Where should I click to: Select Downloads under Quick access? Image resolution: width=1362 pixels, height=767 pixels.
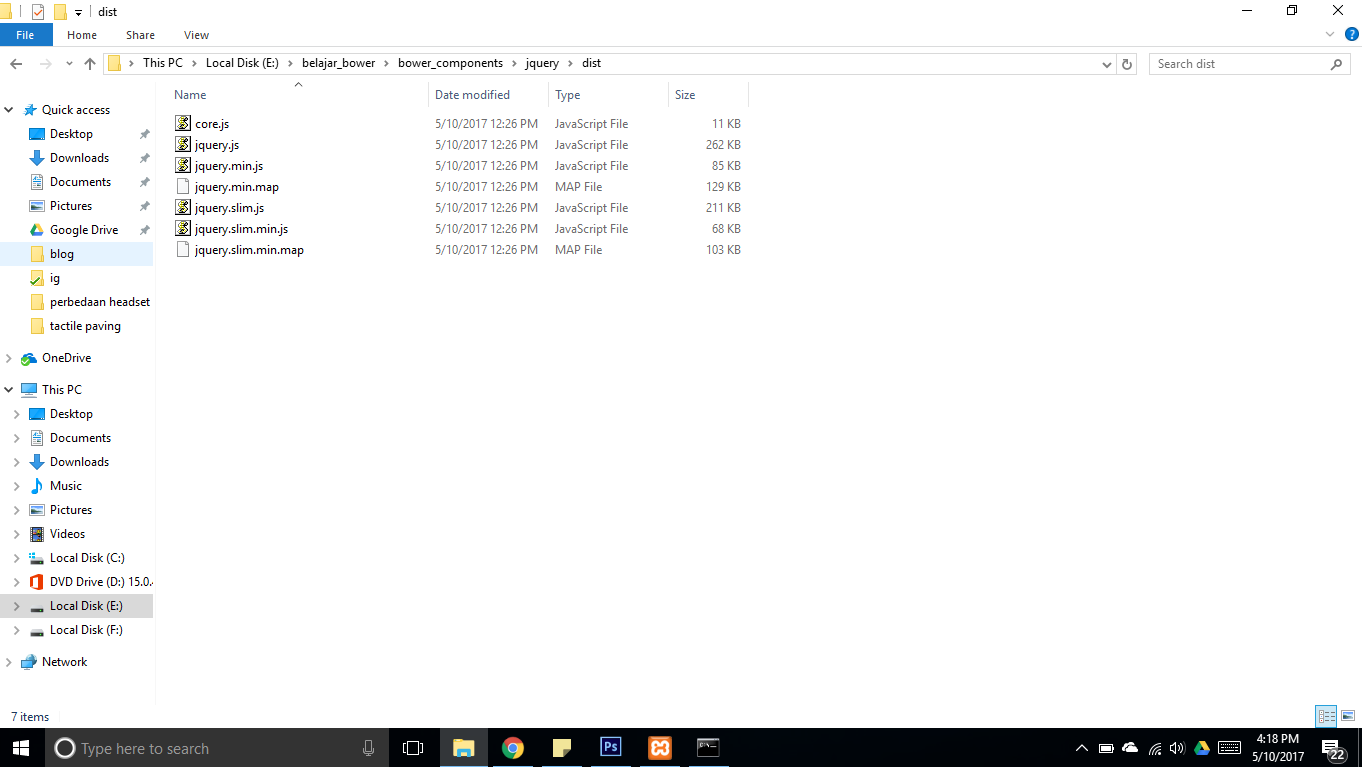point(79,158)
